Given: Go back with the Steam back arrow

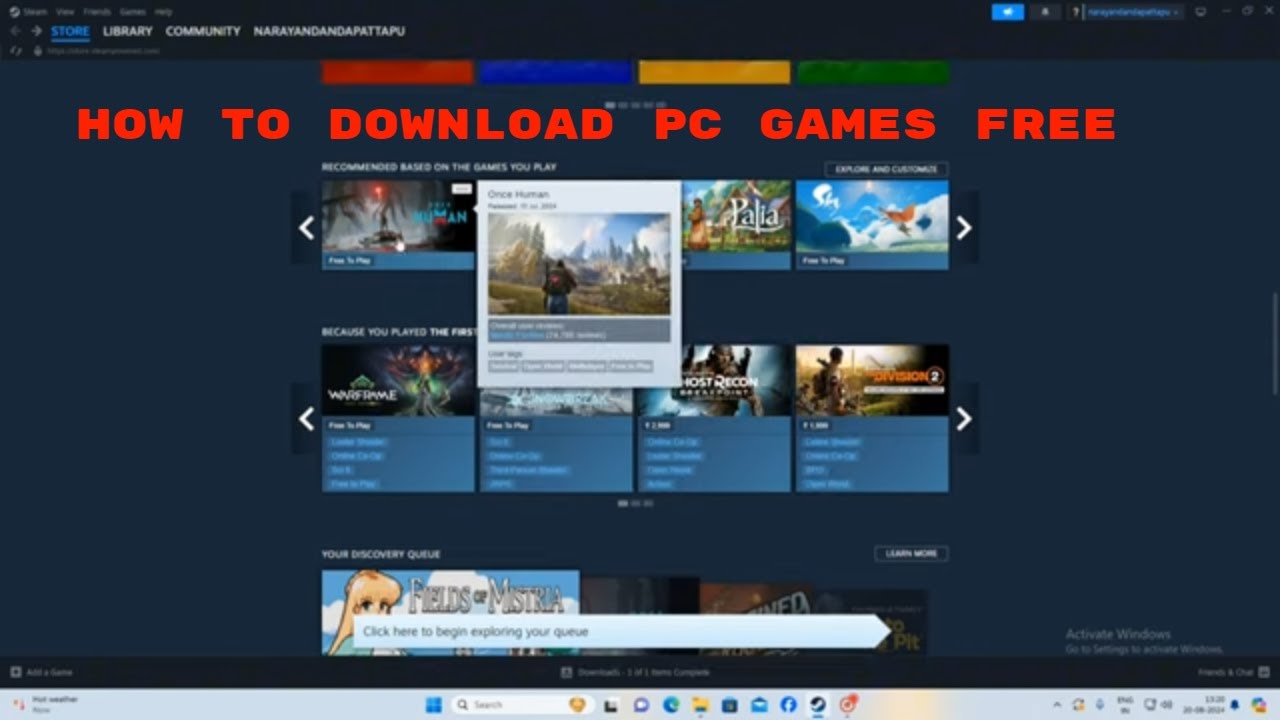Looking at the screenshot, I should click(x=15, y=31).
